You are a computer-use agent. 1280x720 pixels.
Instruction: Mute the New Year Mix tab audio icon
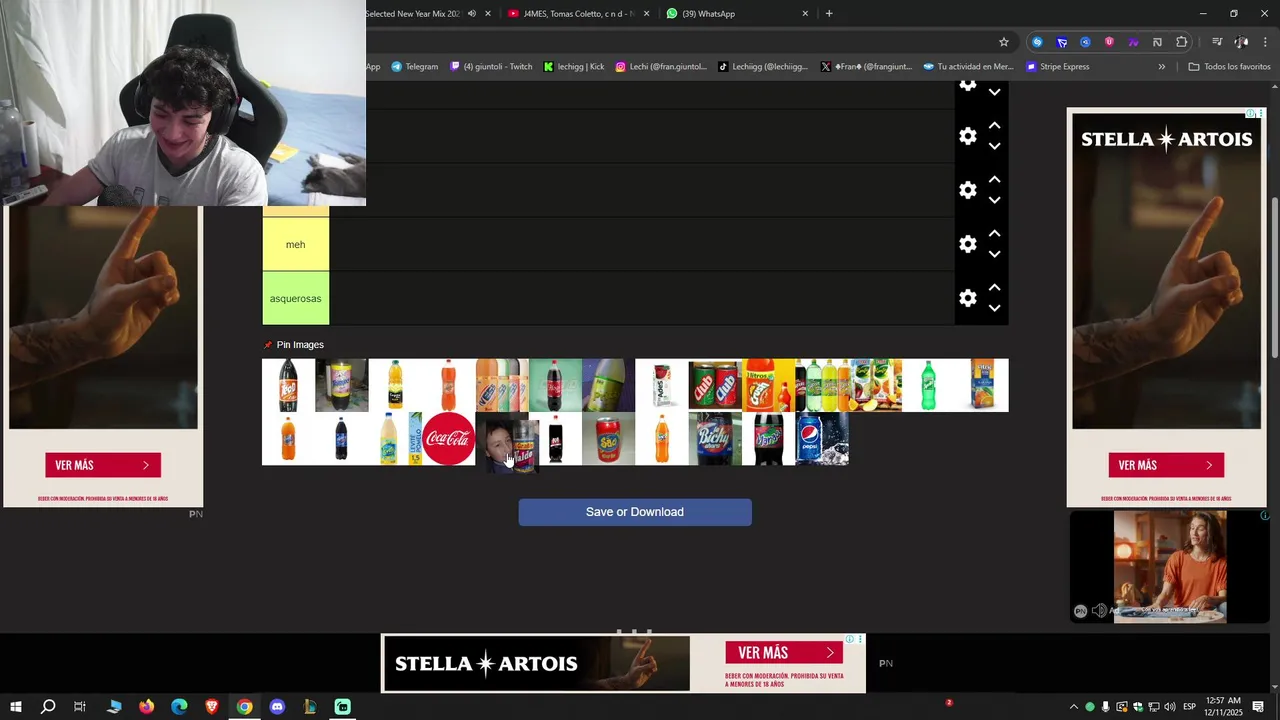tap(472, 14)
